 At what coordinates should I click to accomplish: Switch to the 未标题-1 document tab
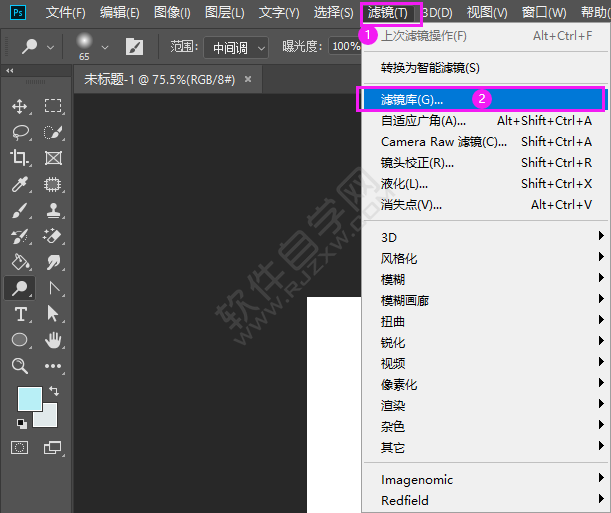pos(160,79)
